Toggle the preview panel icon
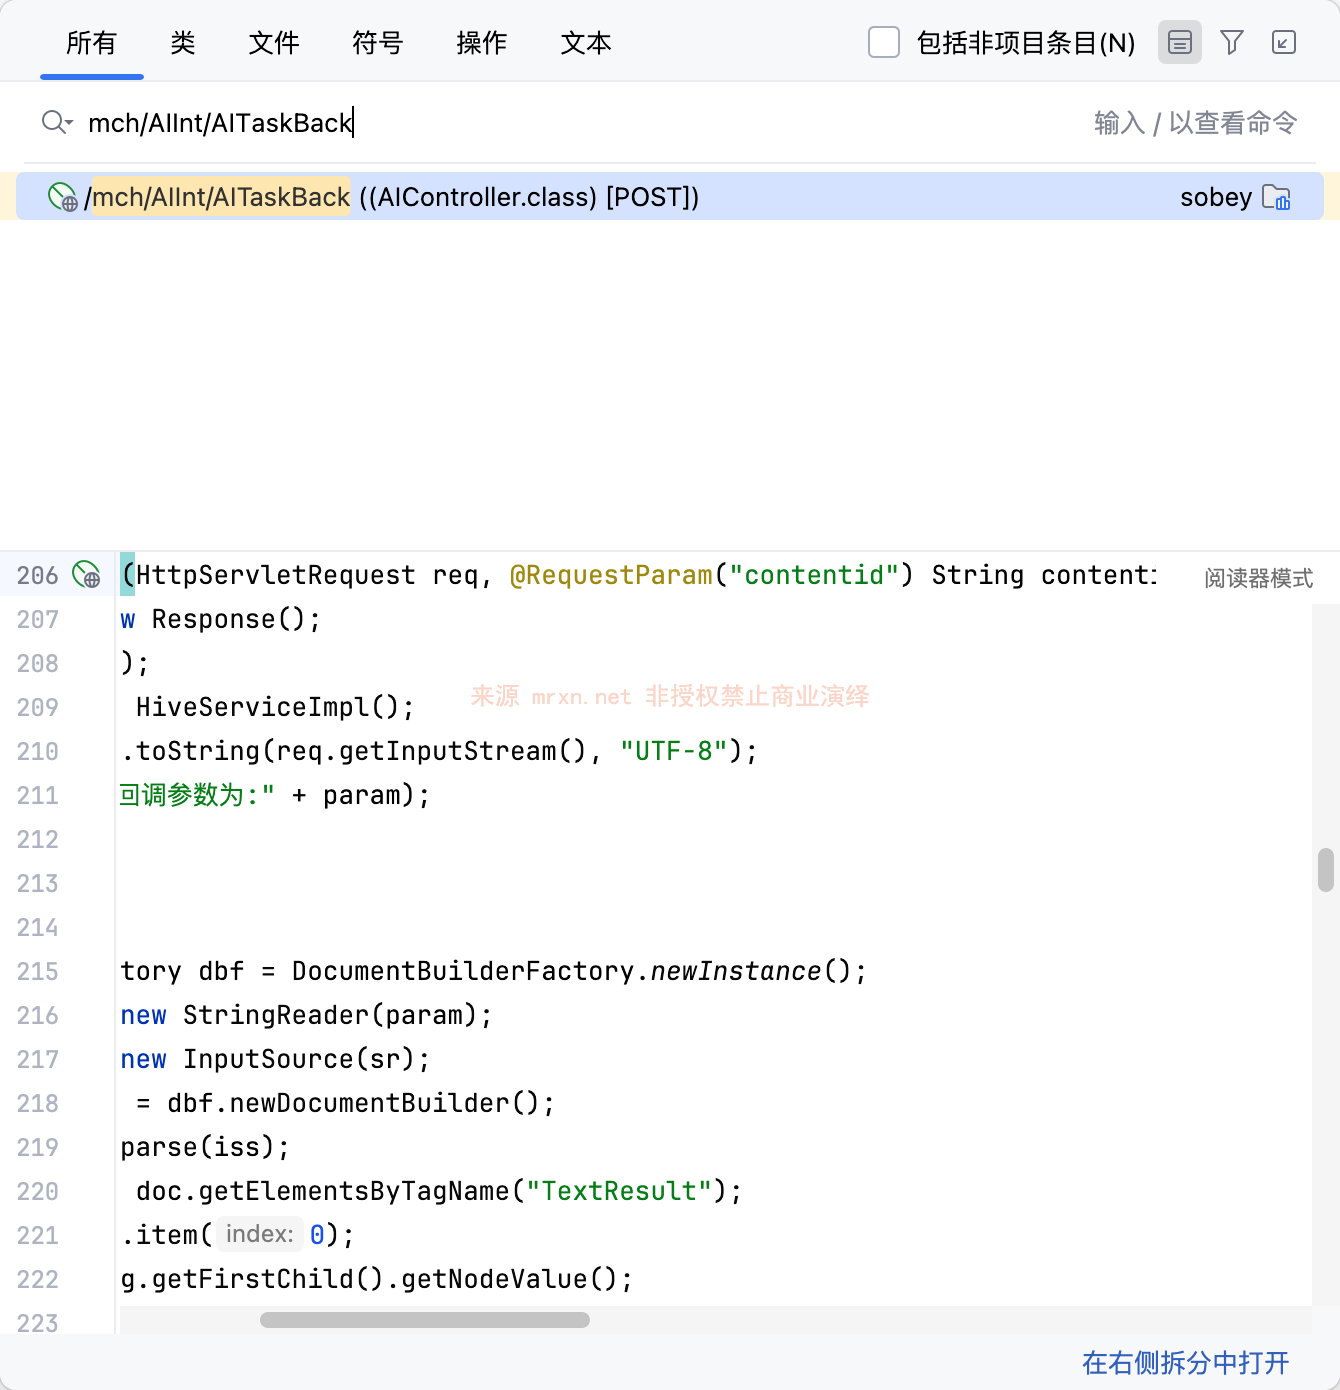Screen dimensions: 1340x1390 click(1180, 42)
